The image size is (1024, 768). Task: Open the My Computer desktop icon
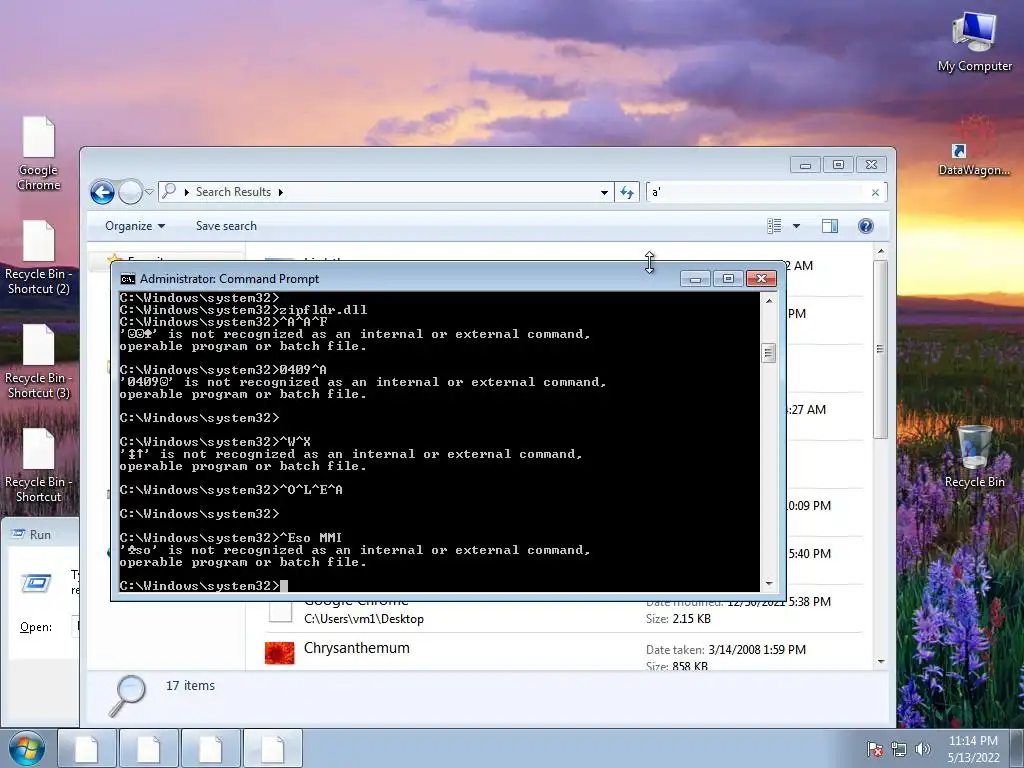974,42
